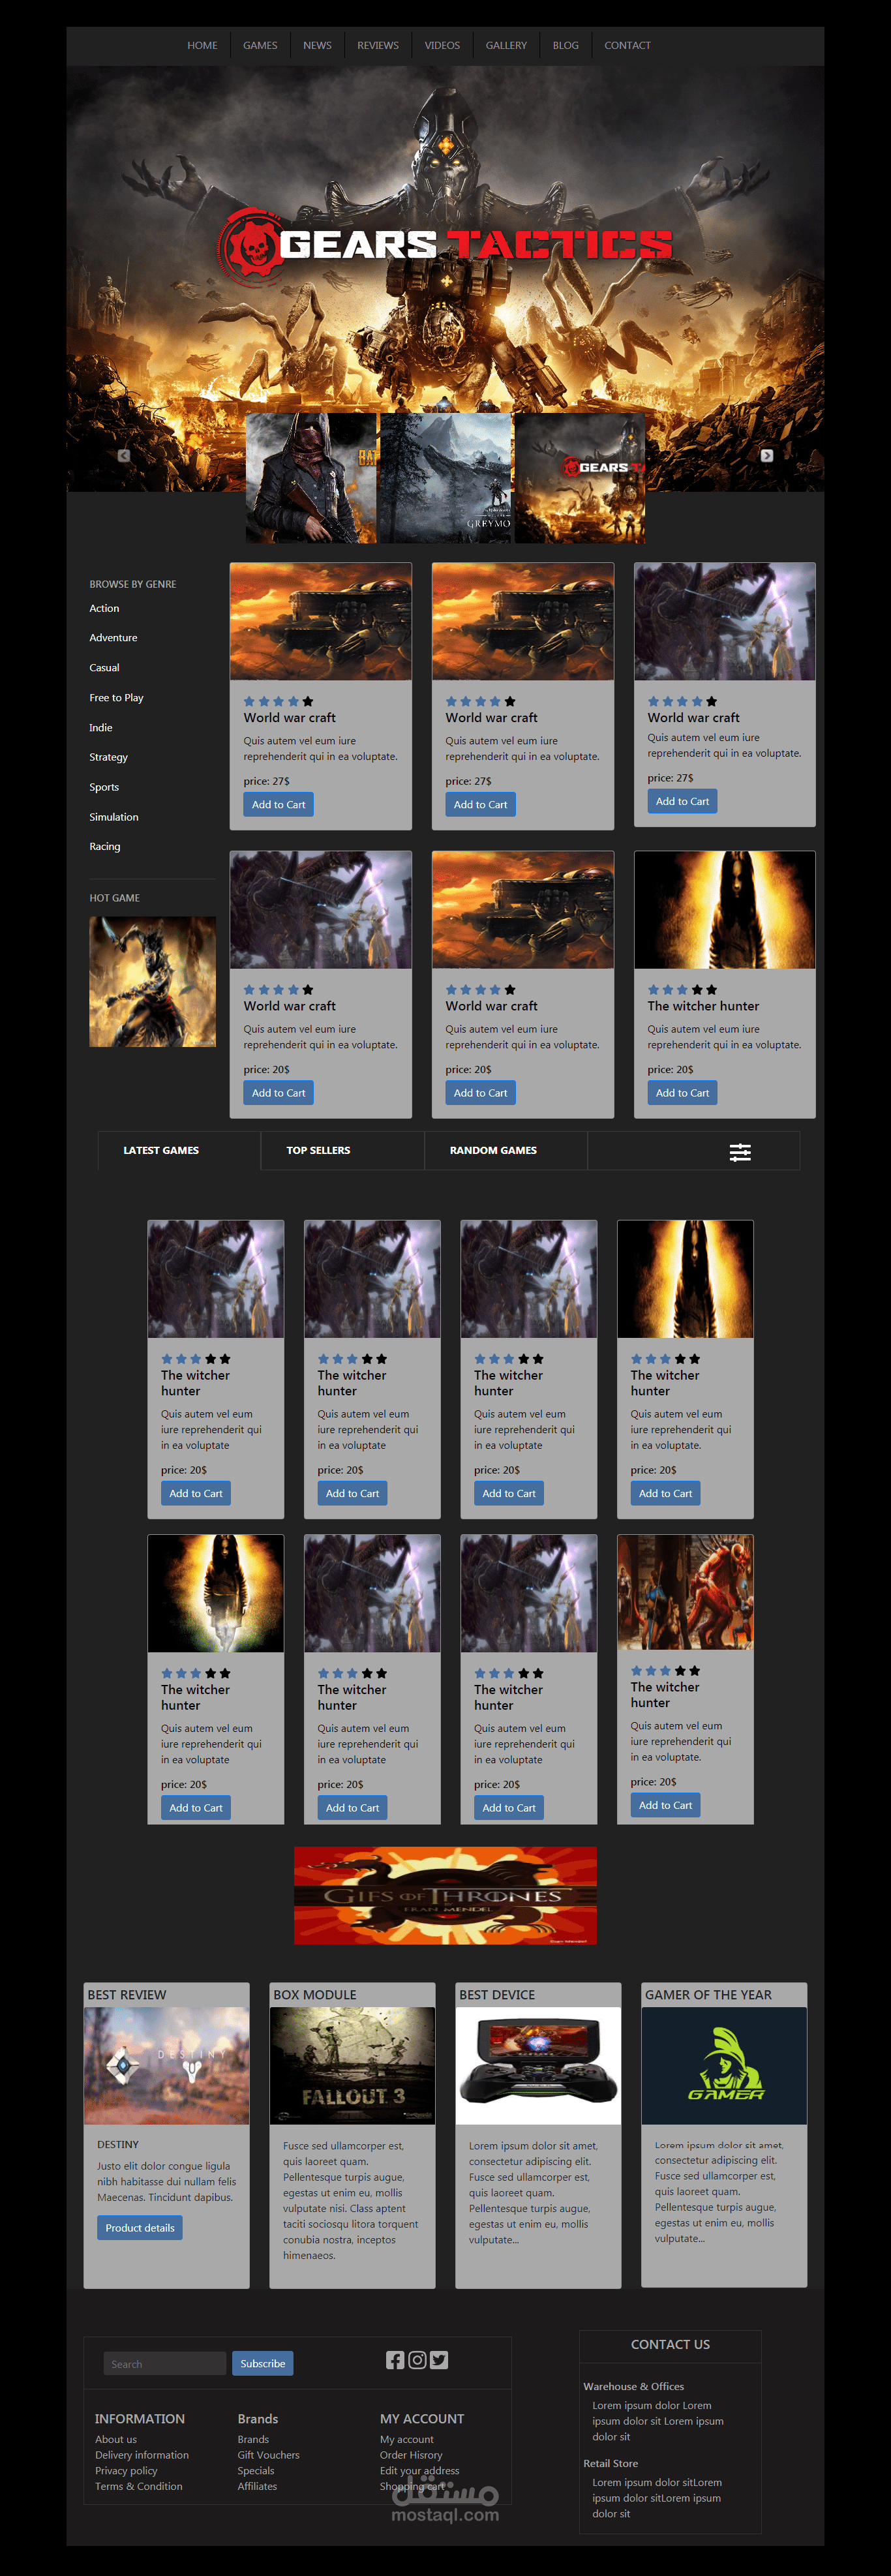
Task: Browse the Strategy genre
Action: tap(108, 757)
